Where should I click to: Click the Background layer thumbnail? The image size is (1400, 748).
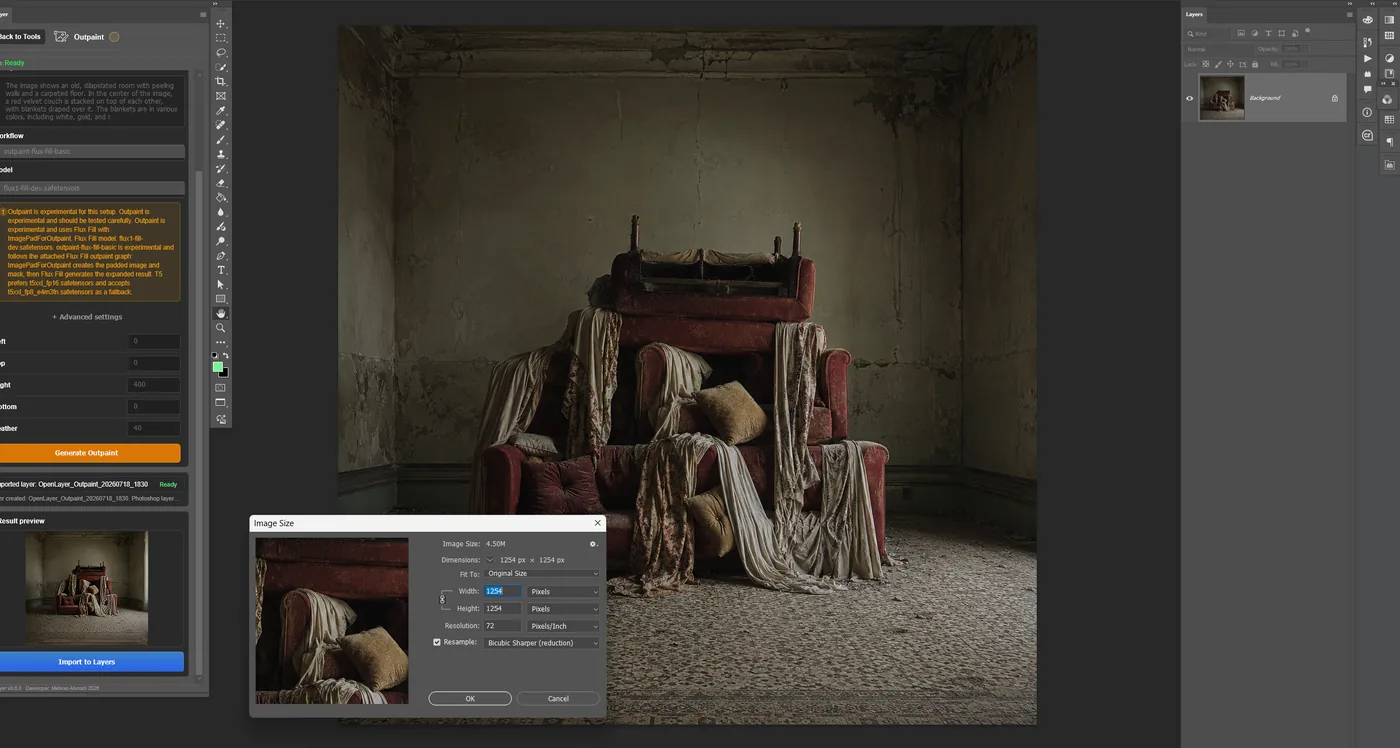click(x=1222, y=98)
